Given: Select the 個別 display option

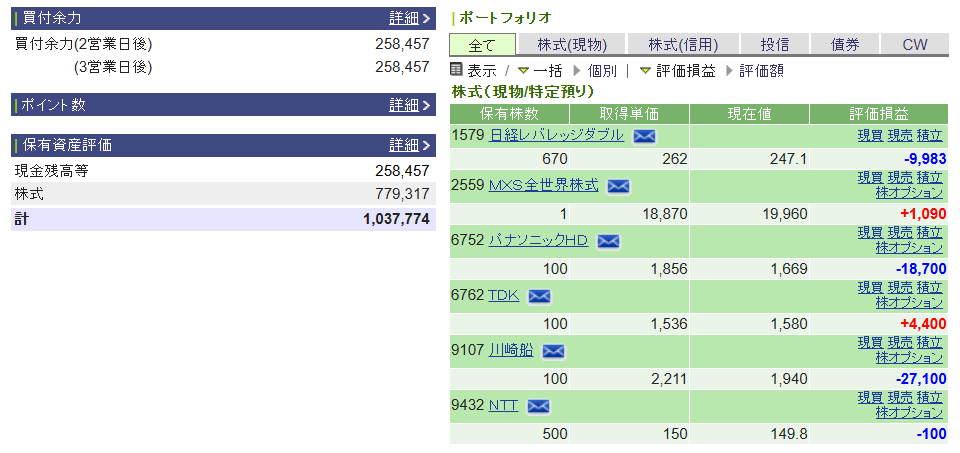Looking at the screenshot, I should (x=602, y=71).
